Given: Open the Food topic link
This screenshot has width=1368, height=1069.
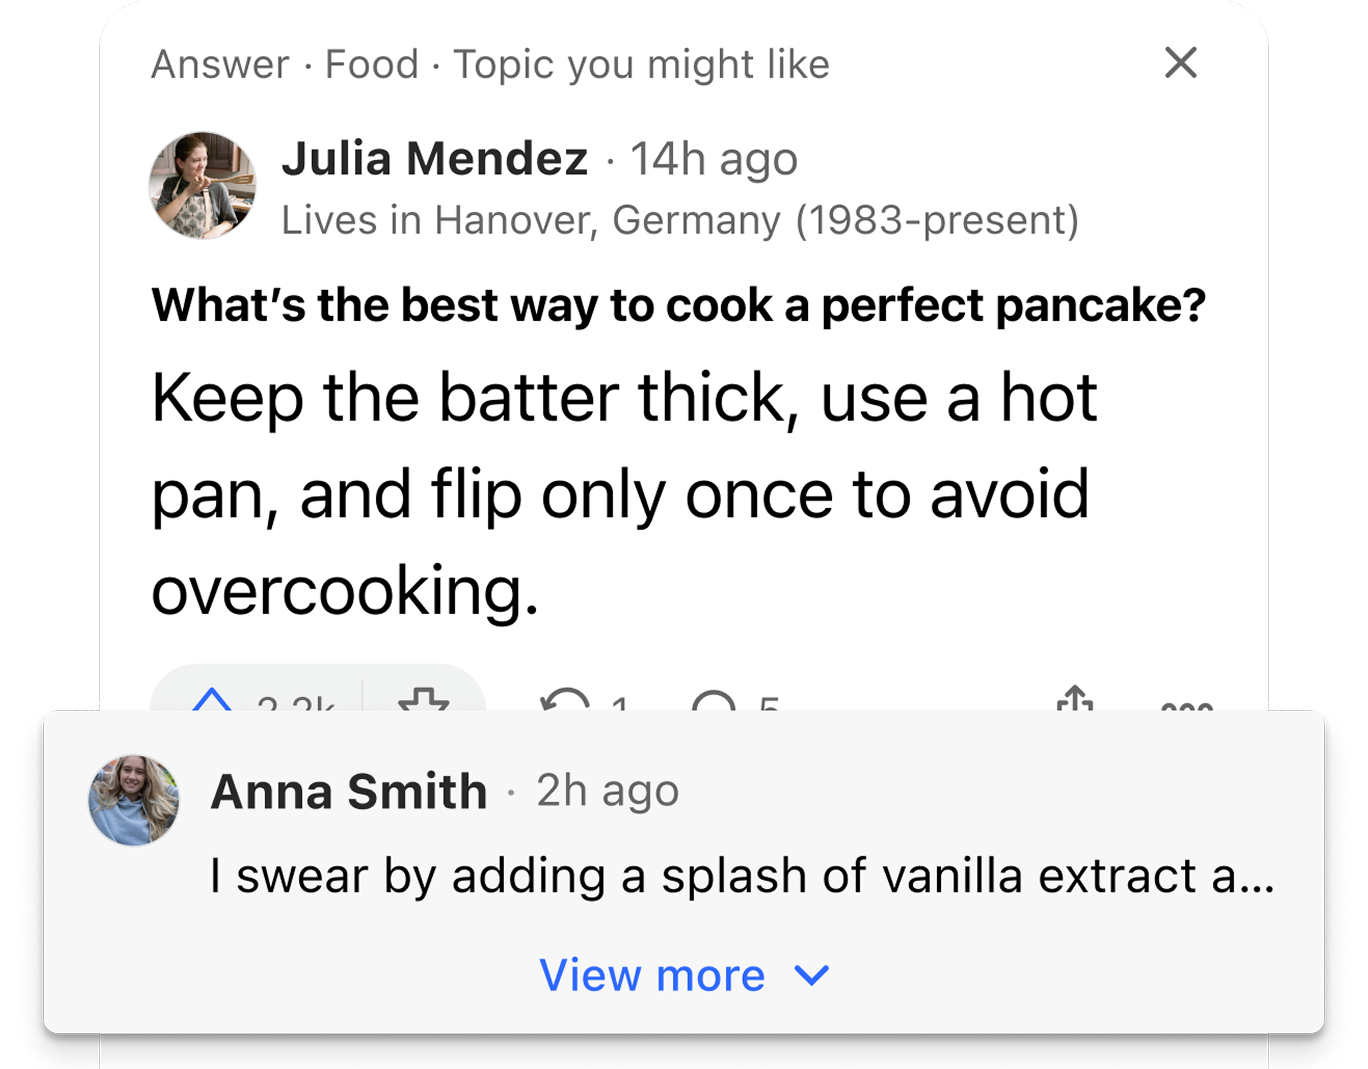Looking at the screenshot, I should 372,64.
